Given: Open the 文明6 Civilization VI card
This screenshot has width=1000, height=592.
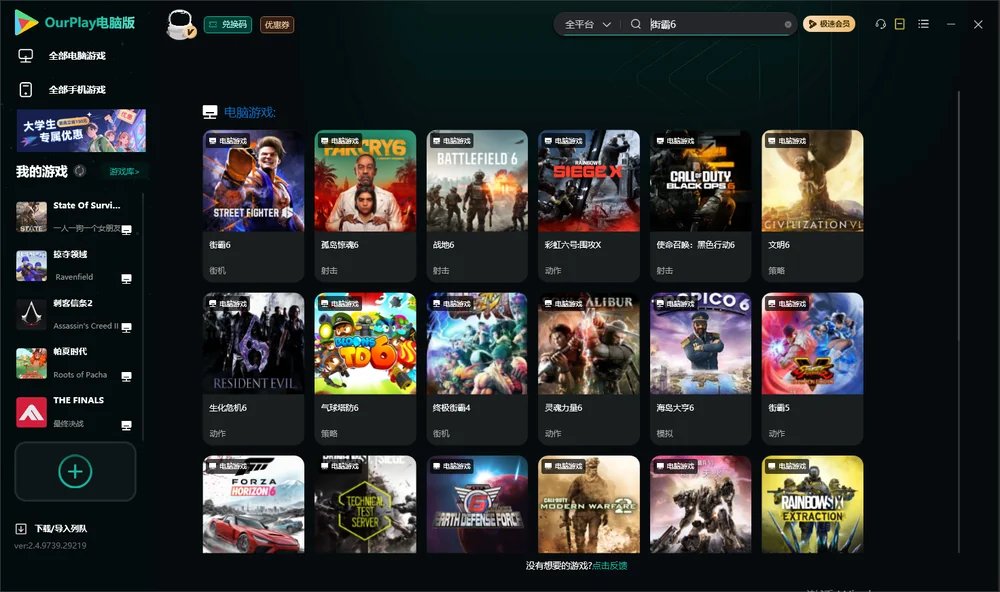Looking at the screenshot, I should (812, 206).
